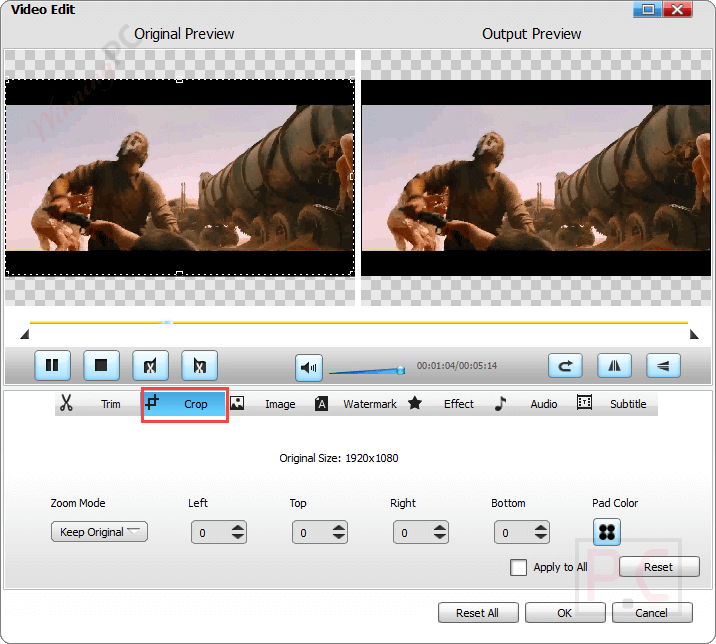Click the Output Preview video frame
Screen dimensions: 716x644
(536, 178)
